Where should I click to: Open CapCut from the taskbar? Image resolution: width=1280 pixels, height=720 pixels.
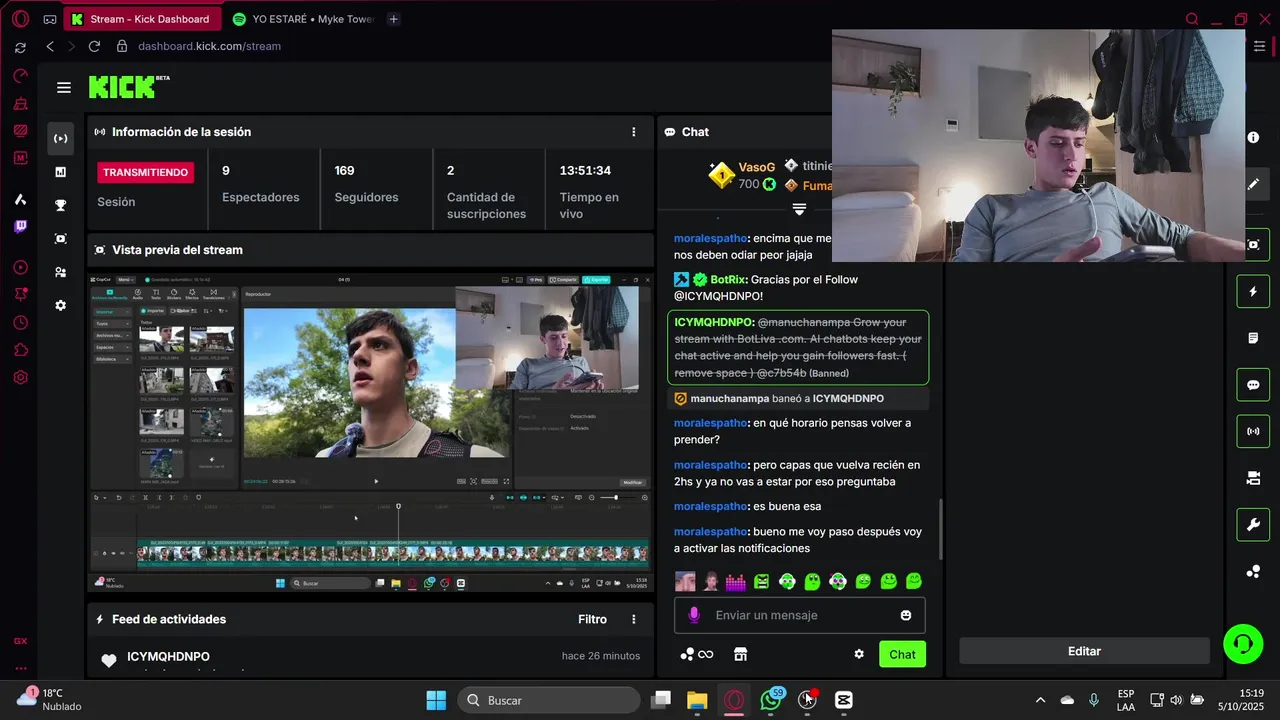tap(844, 700)
